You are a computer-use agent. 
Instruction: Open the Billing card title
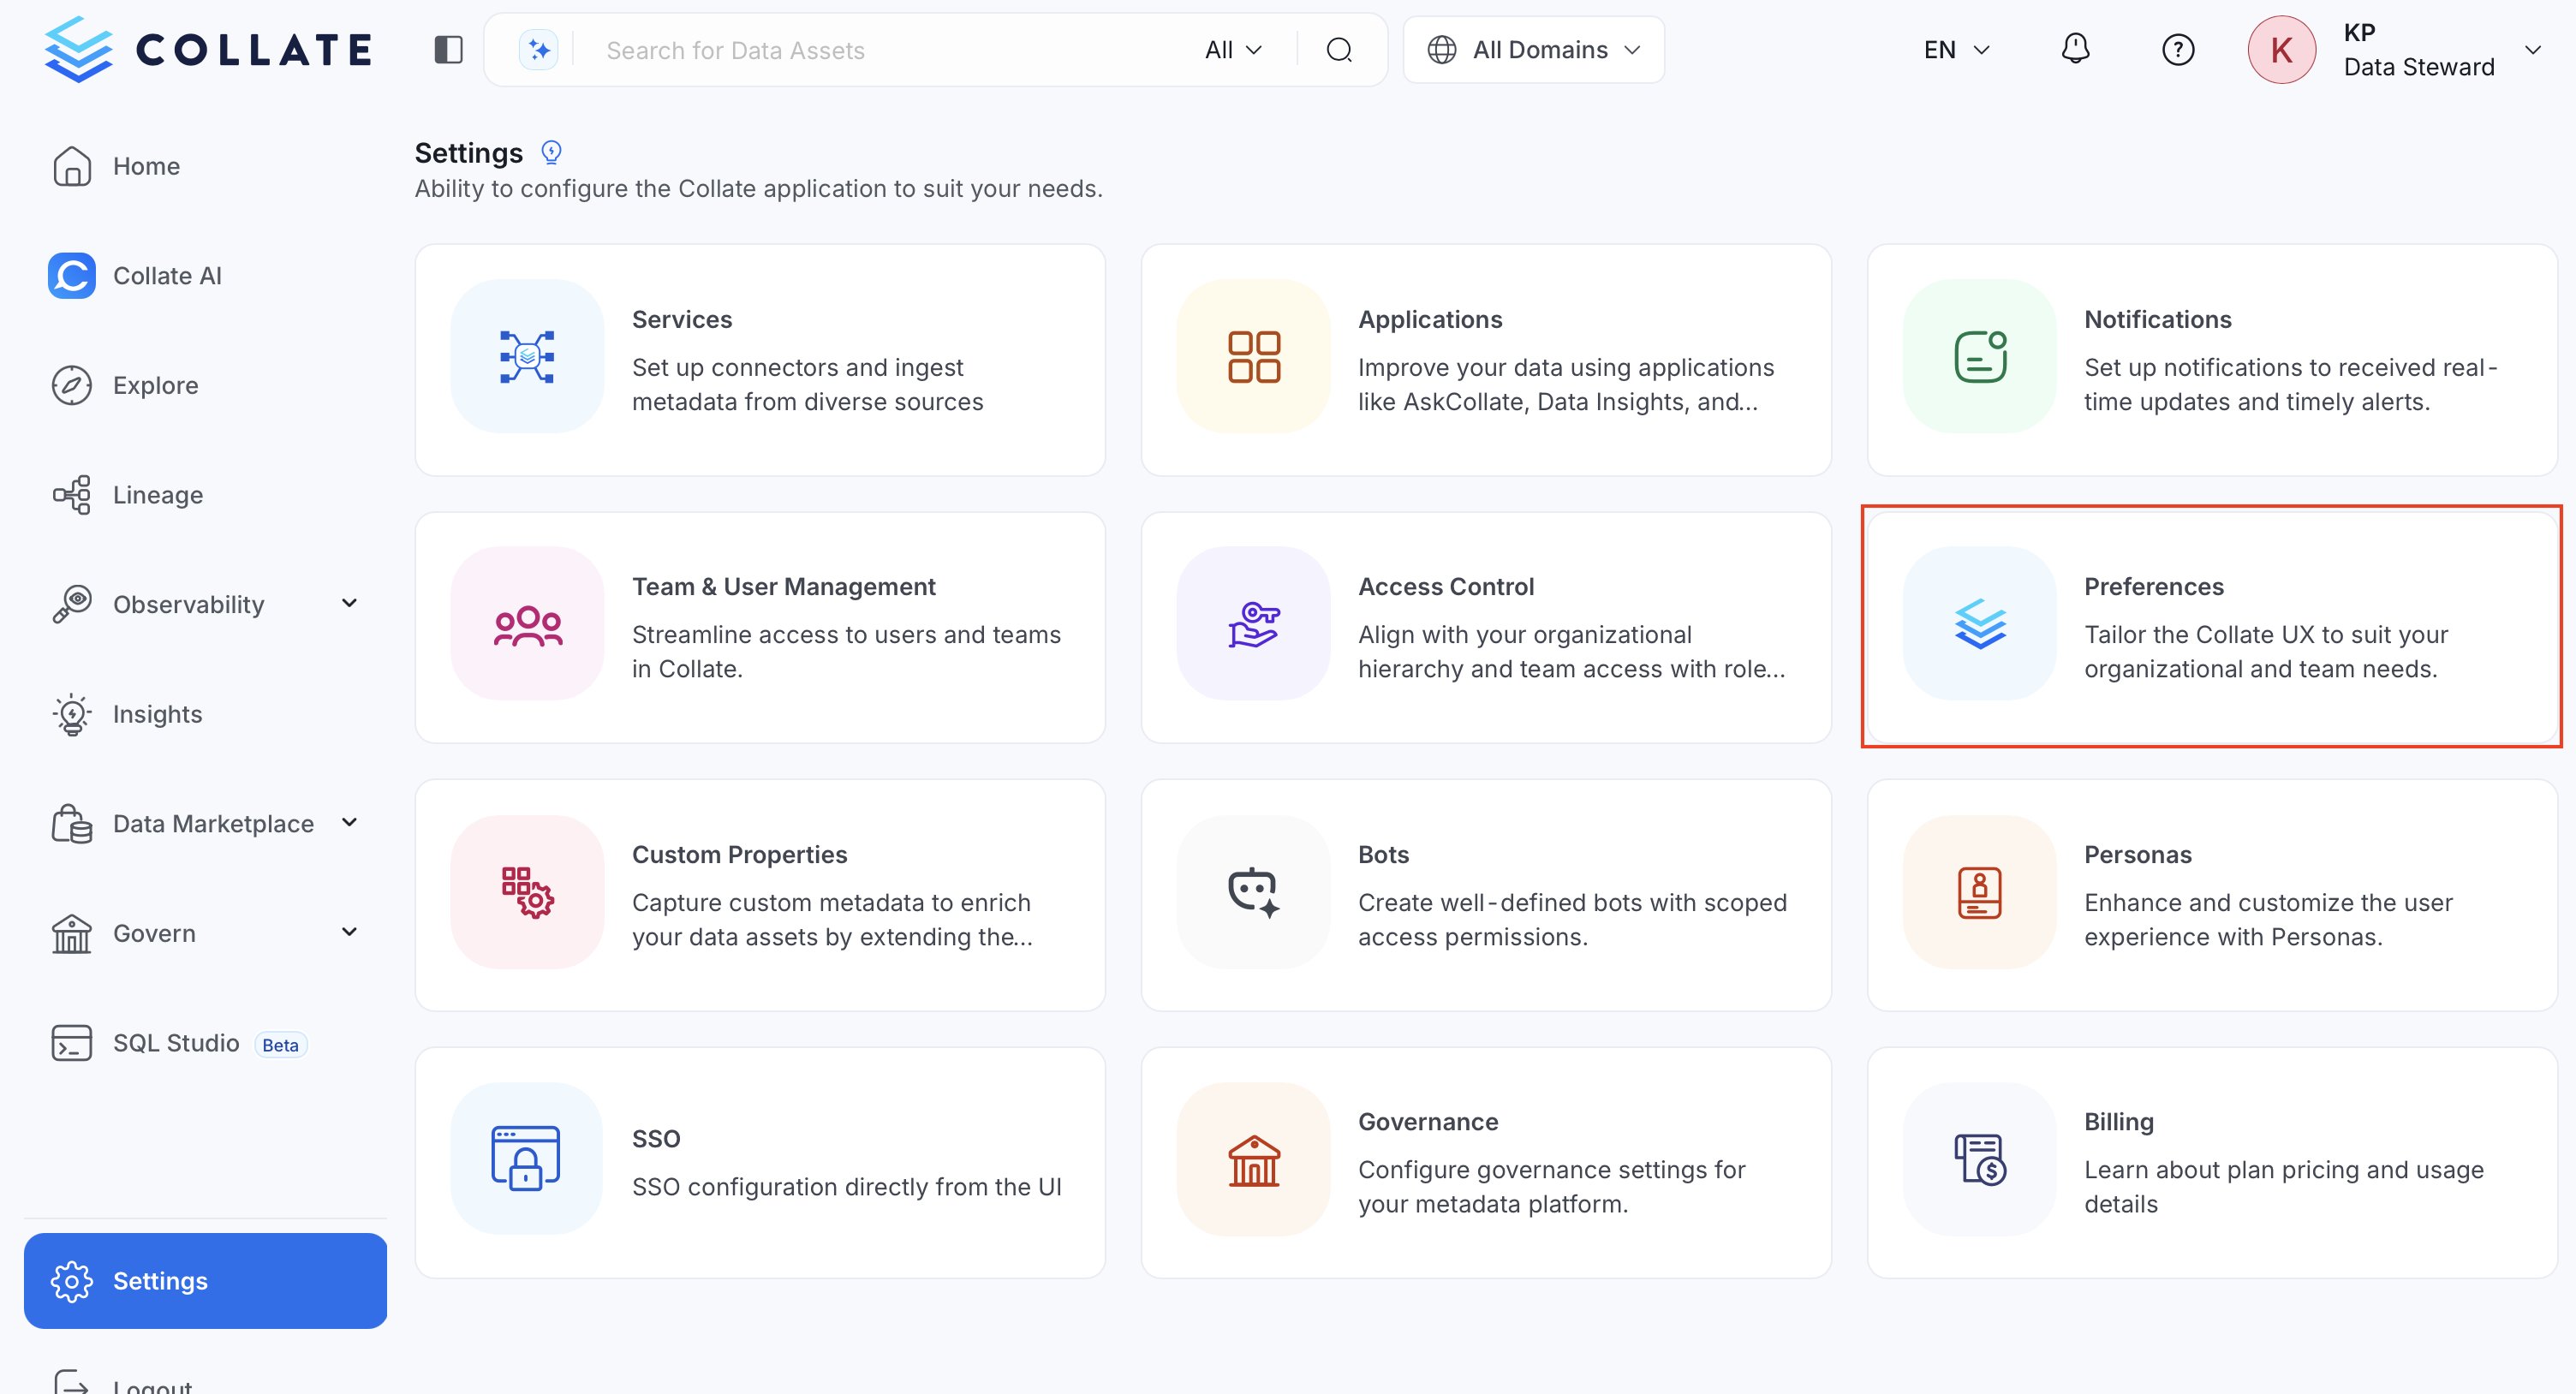pyautogui.click(x=2119, y=1122)
